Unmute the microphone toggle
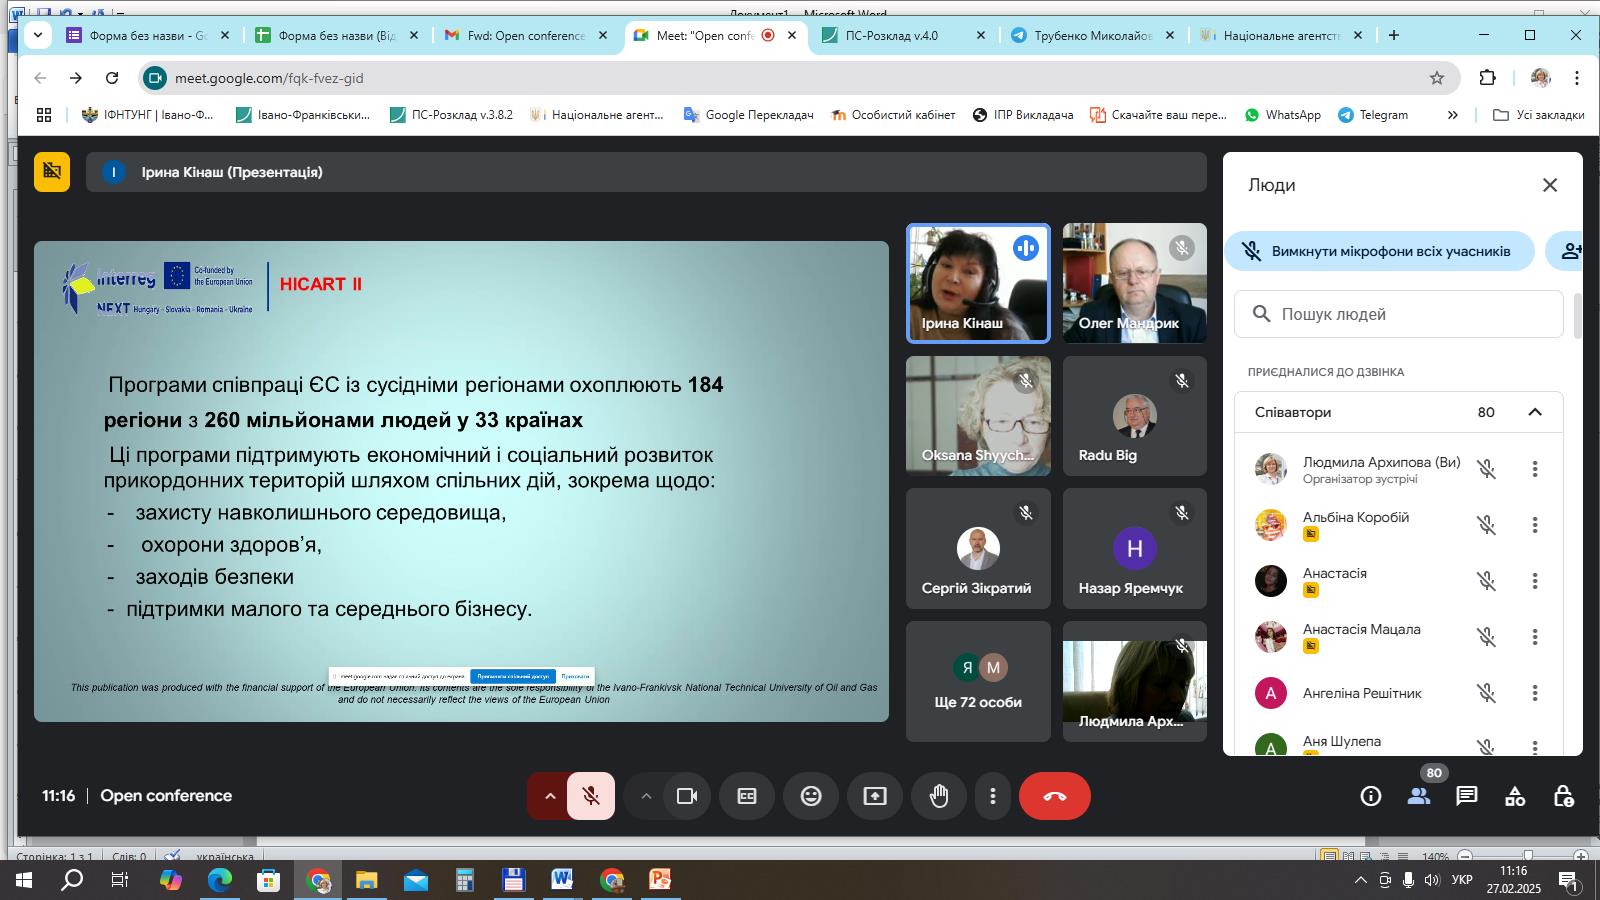This screenshot has height=900, width=1600. [591, 796]
